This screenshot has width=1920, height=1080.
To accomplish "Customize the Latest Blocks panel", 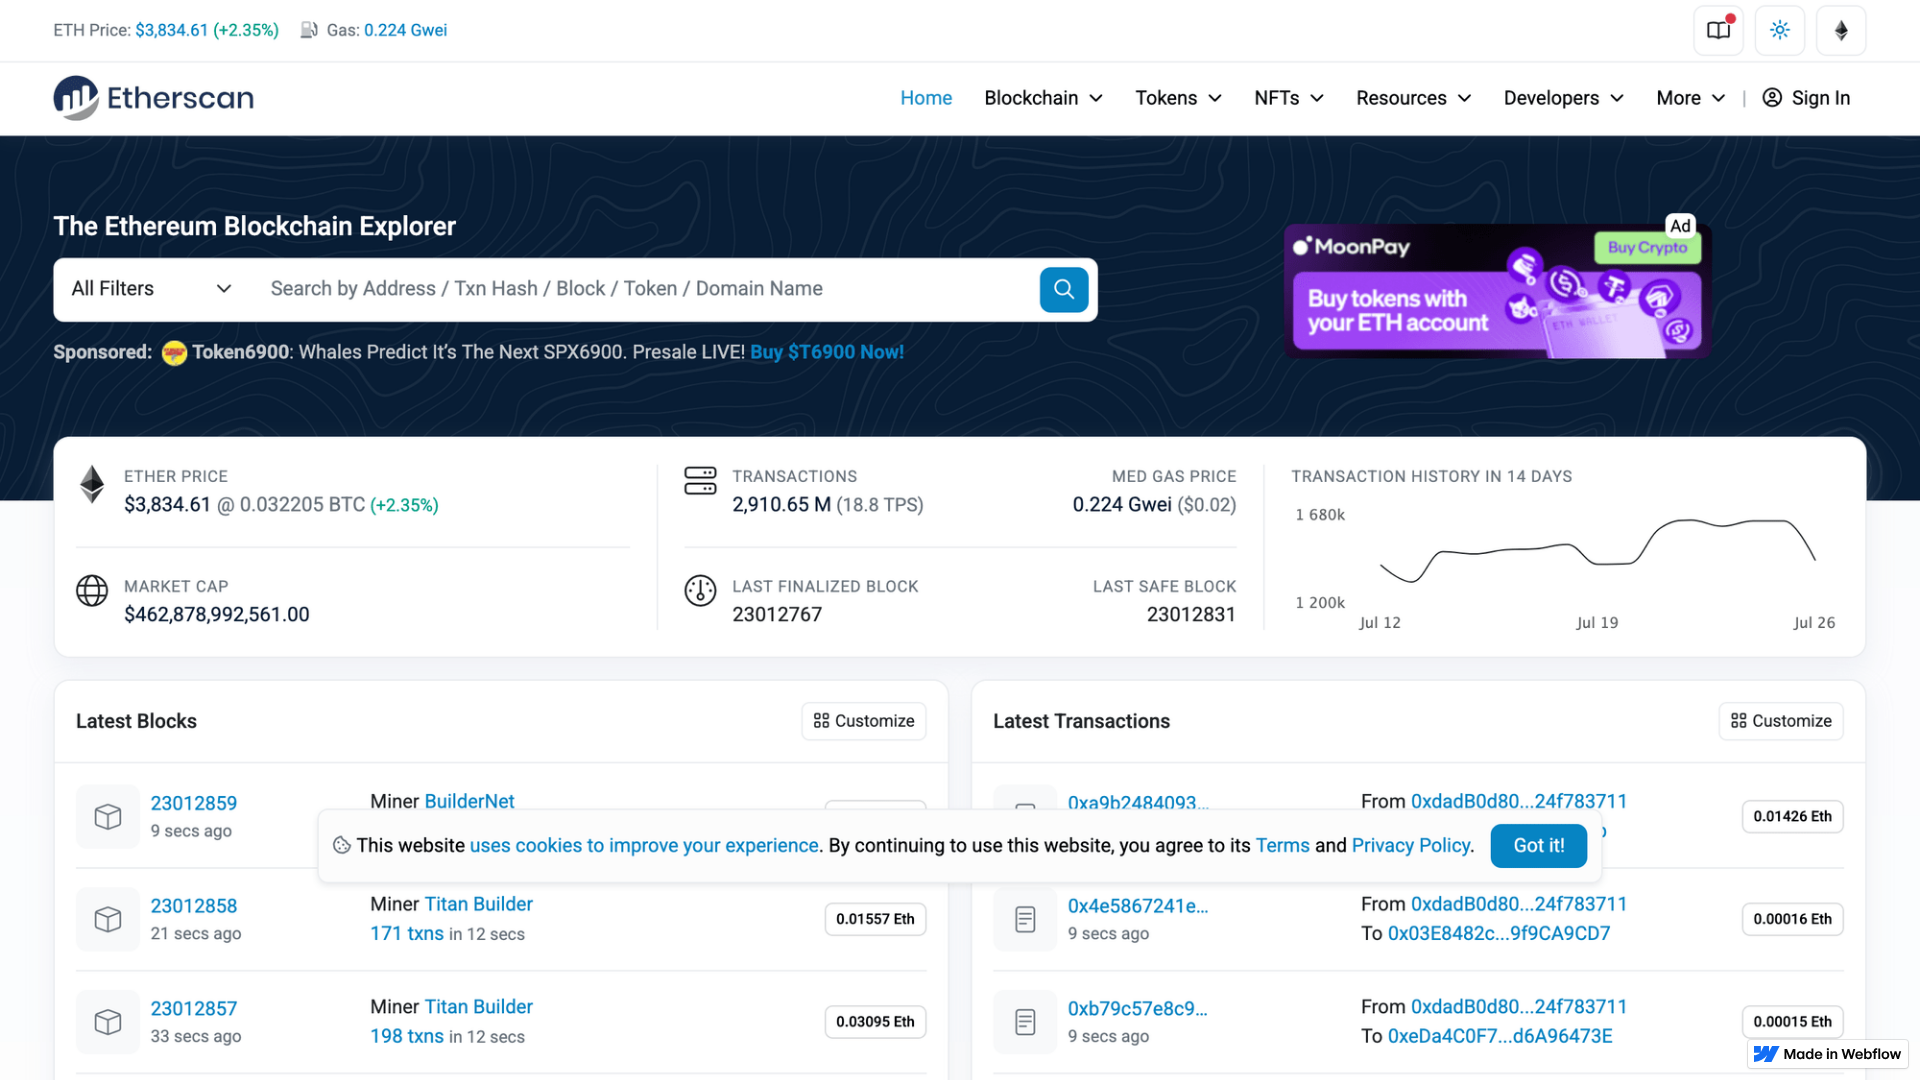I will point(864,721).
